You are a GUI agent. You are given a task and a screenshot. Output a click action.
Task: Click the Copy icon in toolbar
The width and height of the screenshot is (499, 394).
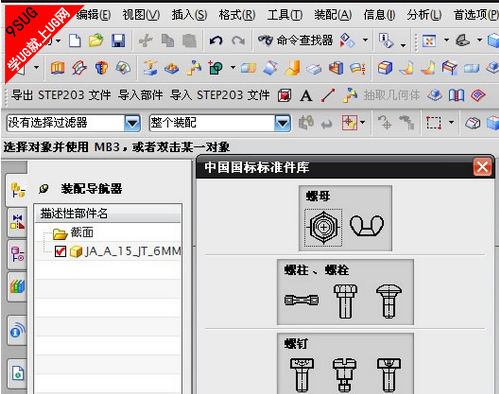coord(168,41)
